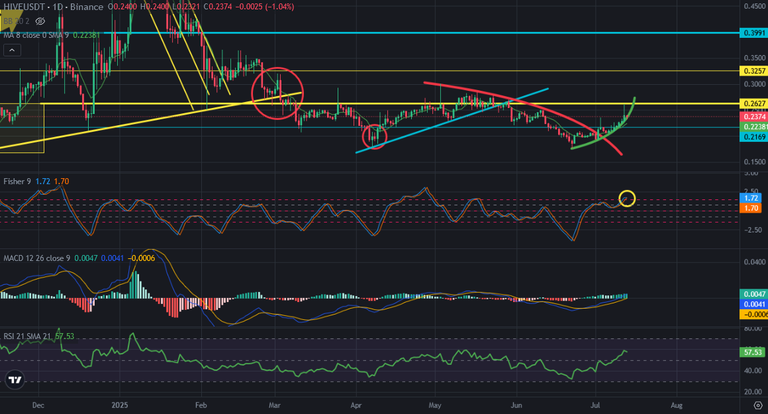The width and height of the screenshot is (768, 414).
Task: Click the -0.0025 (-1.04%) change value
Action: 264,7
